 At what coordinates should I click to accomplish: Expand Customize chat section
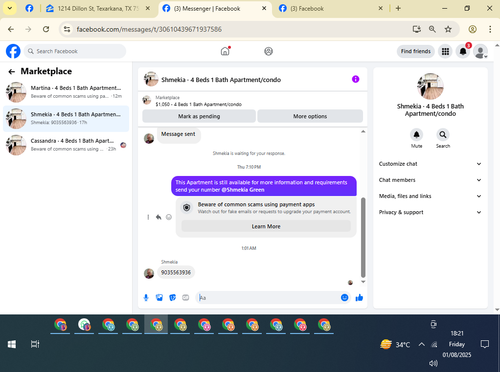click(430, 164)
